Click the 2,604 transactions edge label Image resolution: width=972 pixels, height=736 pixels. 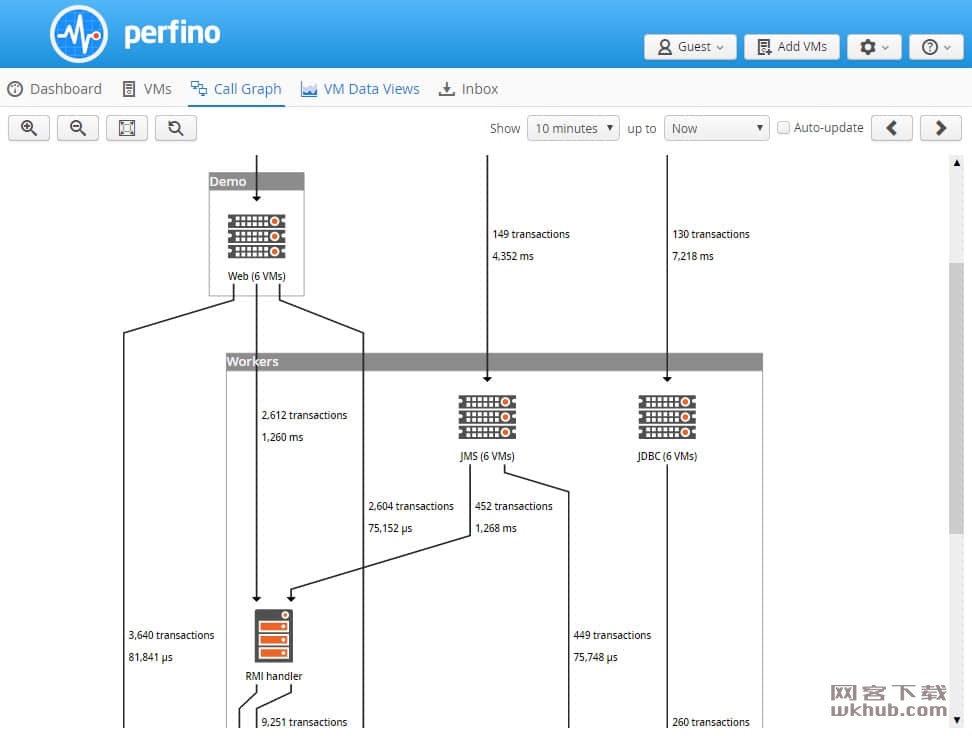tap(410, 507)
